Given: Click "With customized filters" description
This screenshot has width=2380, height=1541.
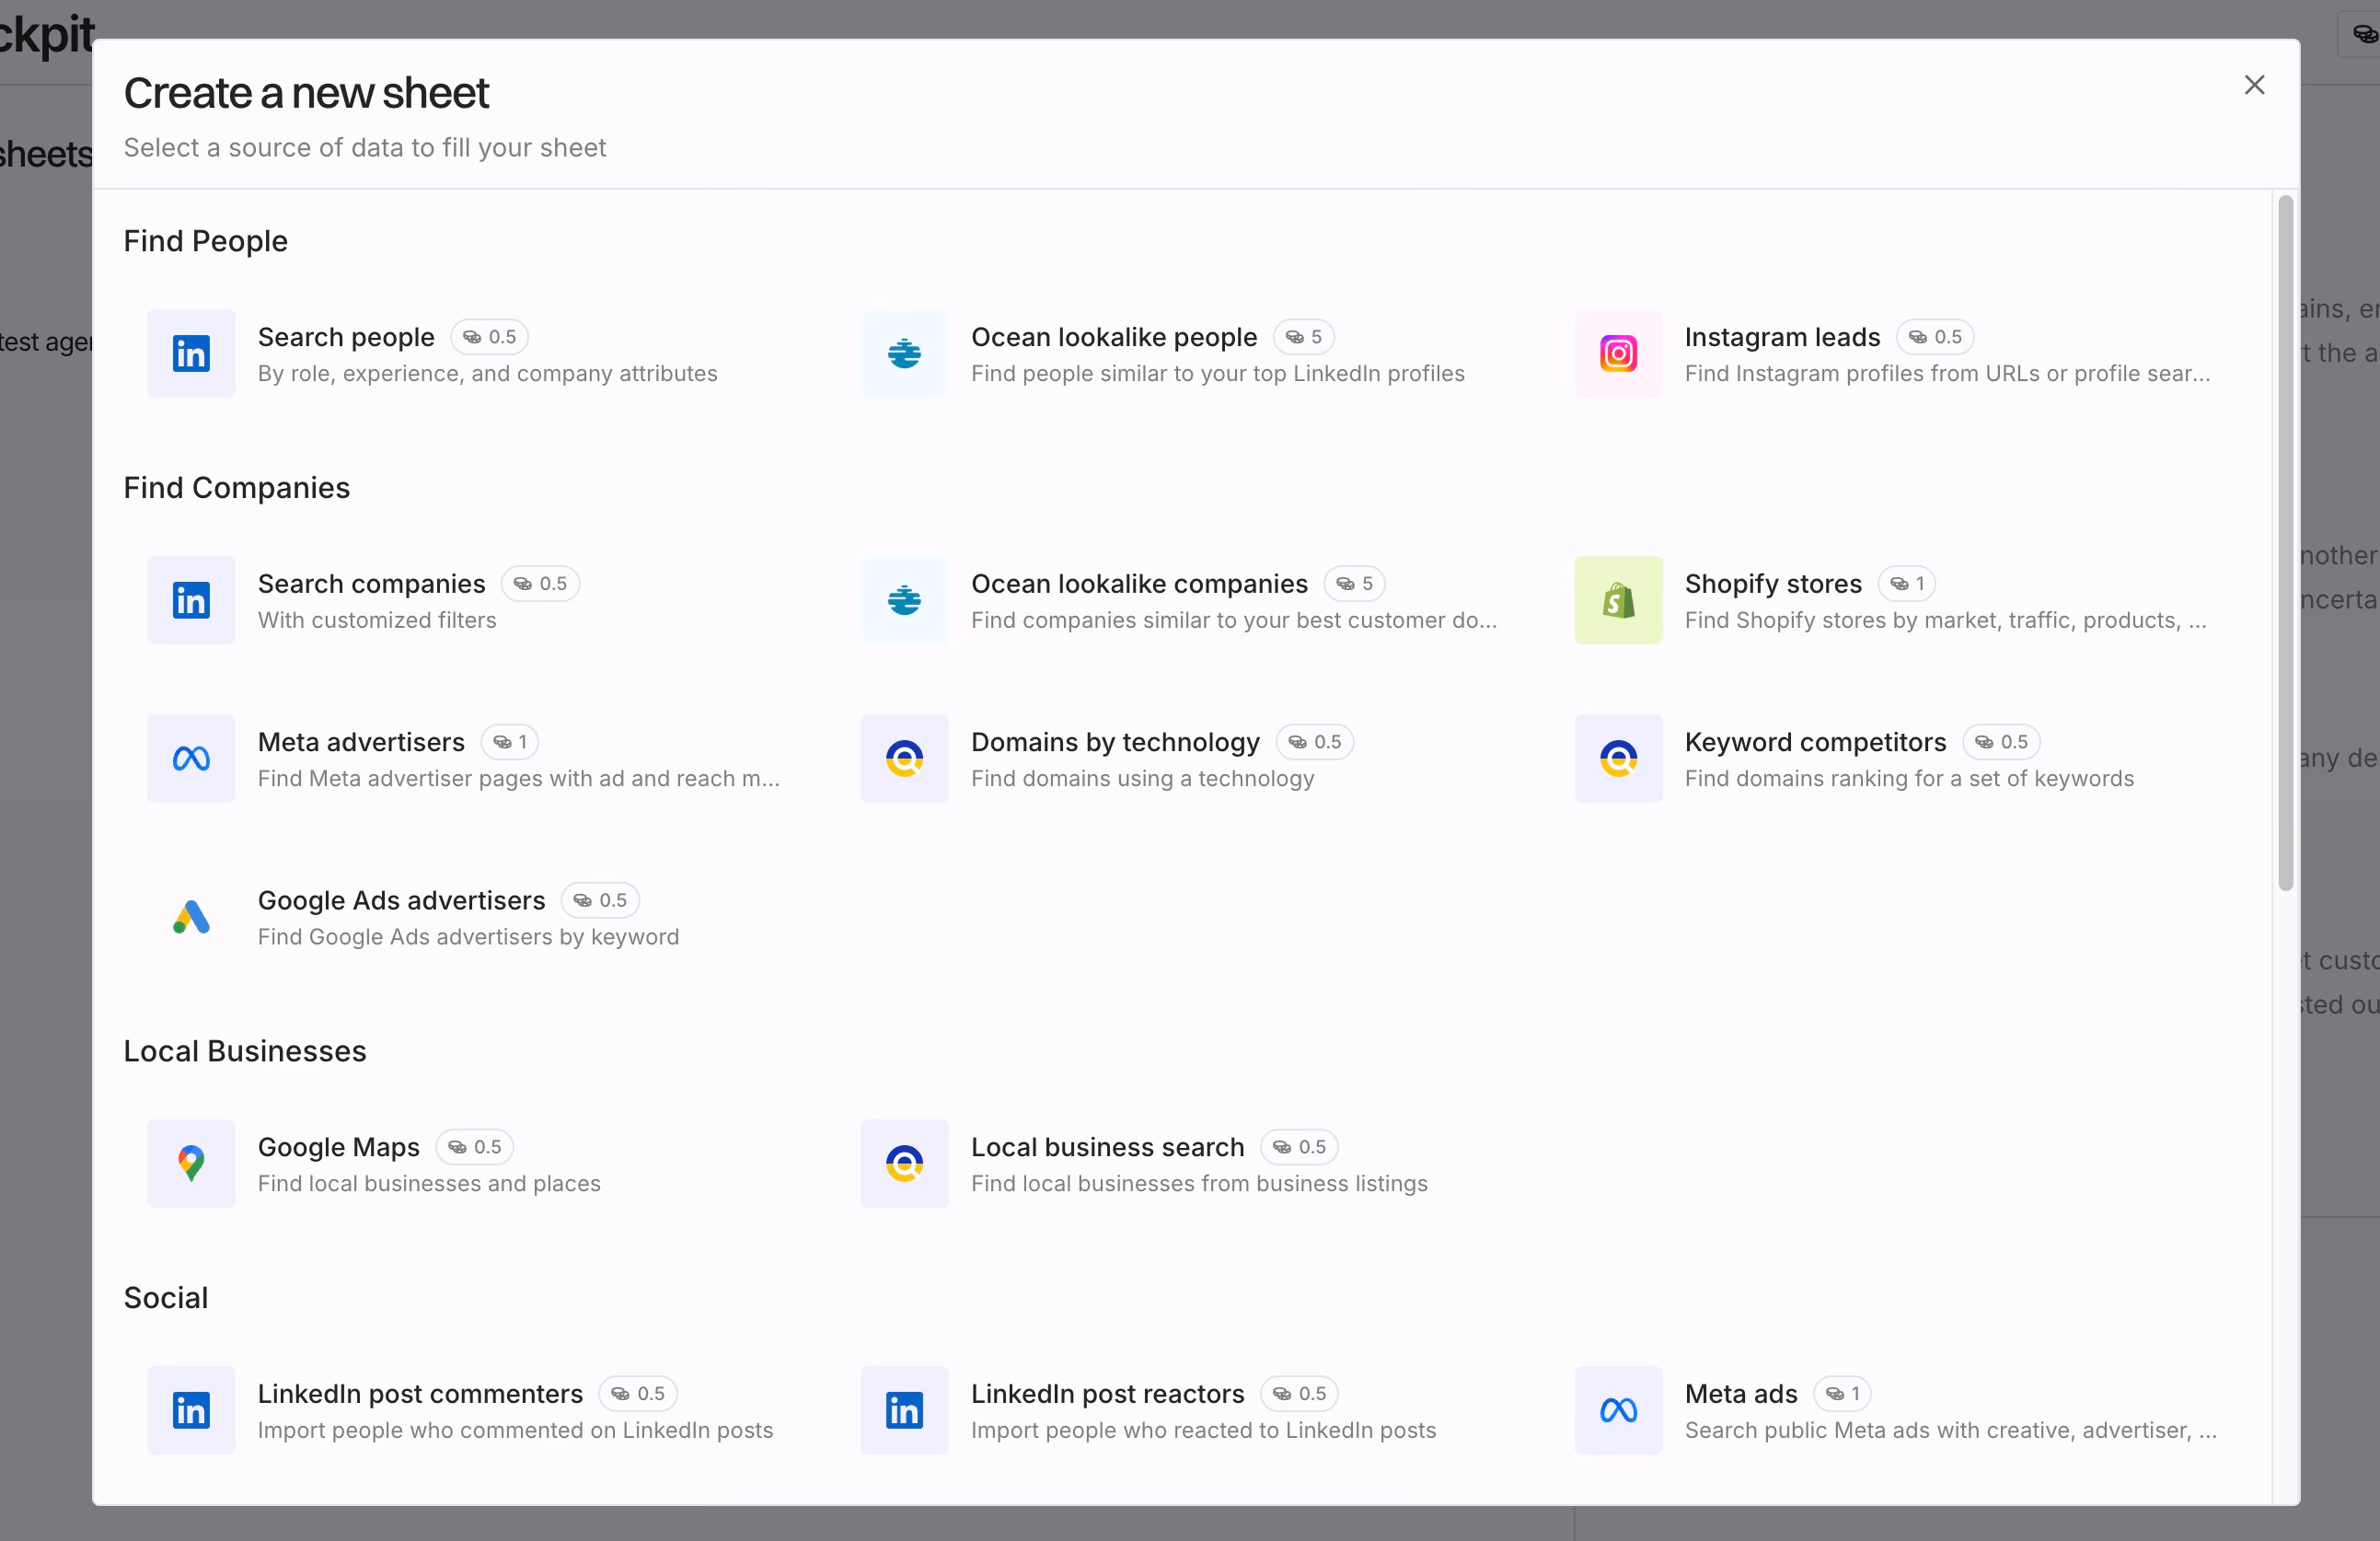Looking at the screenshot, I should coord(377,620).
